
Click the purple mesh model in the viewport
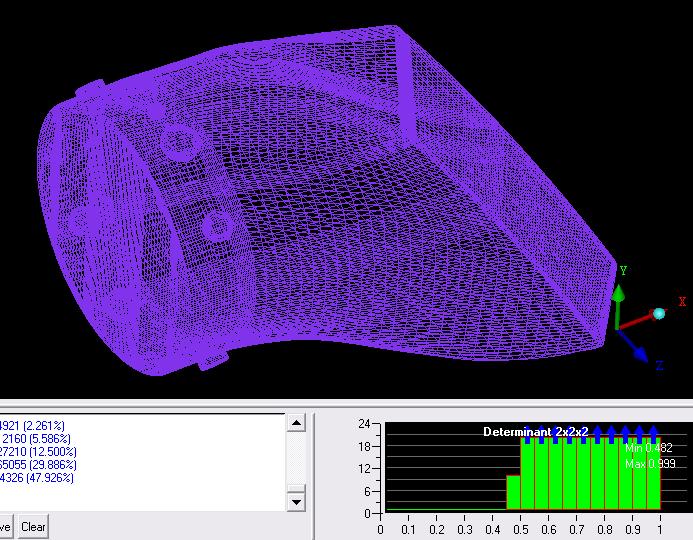[x=330, y=200]
